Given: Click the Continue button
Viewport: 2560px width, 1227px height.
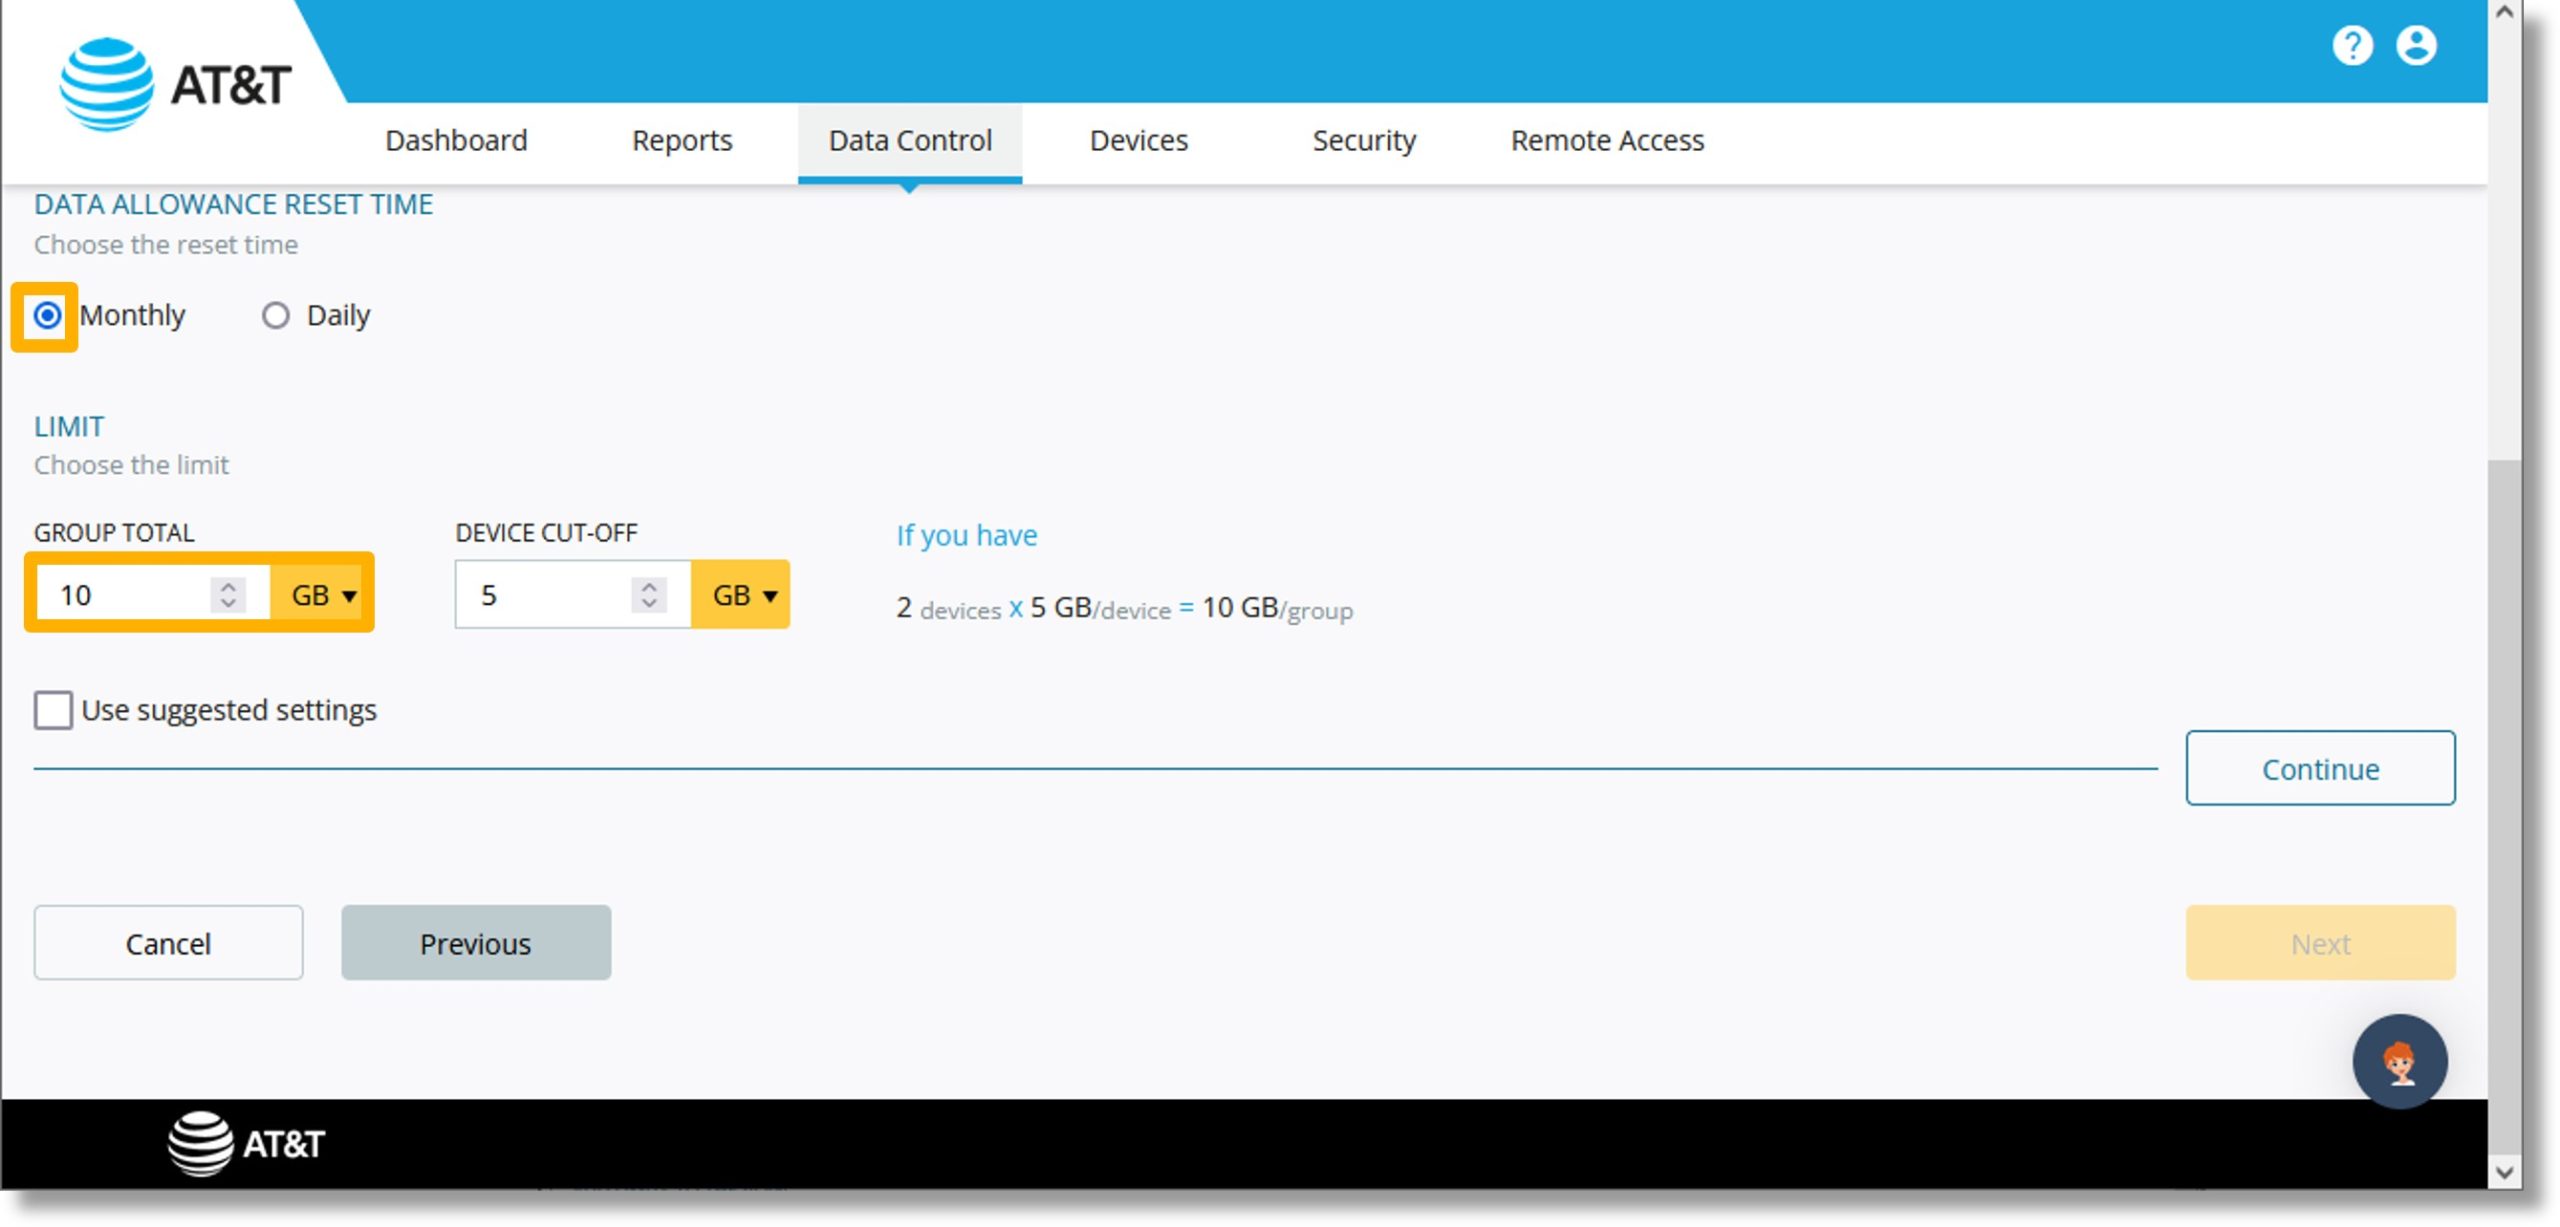Looking at the screenshot, I should coord(2320,767).
